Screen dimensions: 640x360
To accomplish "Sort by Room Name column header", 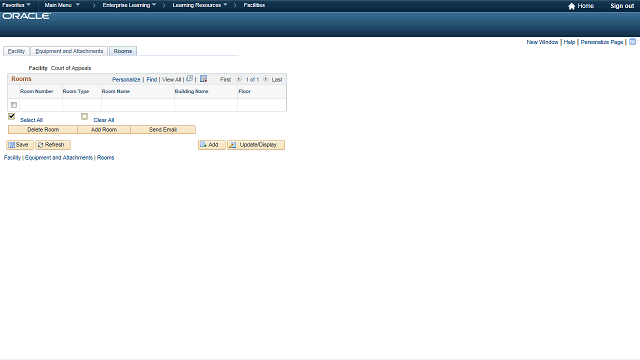I will (x=116, y=91).
